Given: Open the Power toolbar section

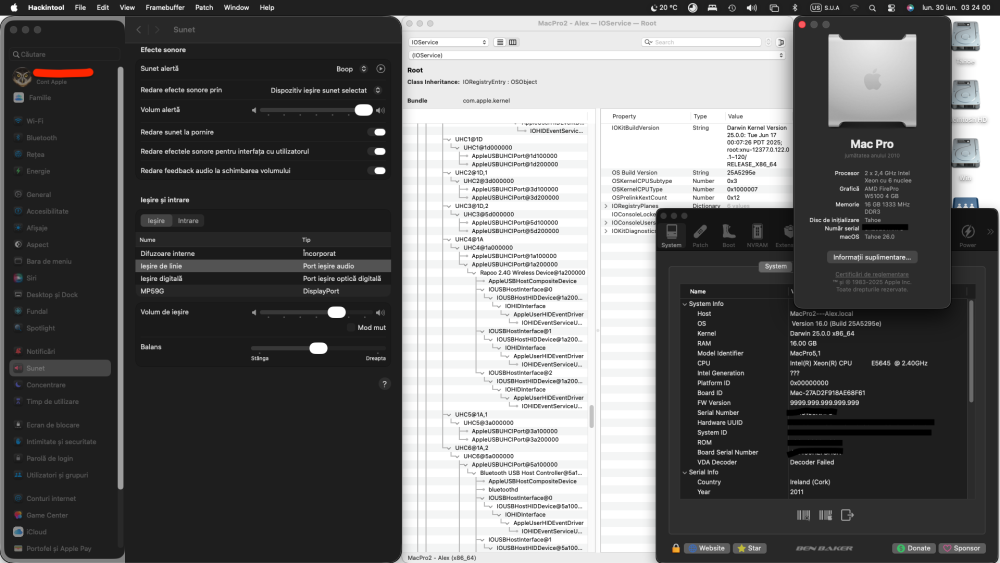Looking at the screenshot, I should click(967, 235).
